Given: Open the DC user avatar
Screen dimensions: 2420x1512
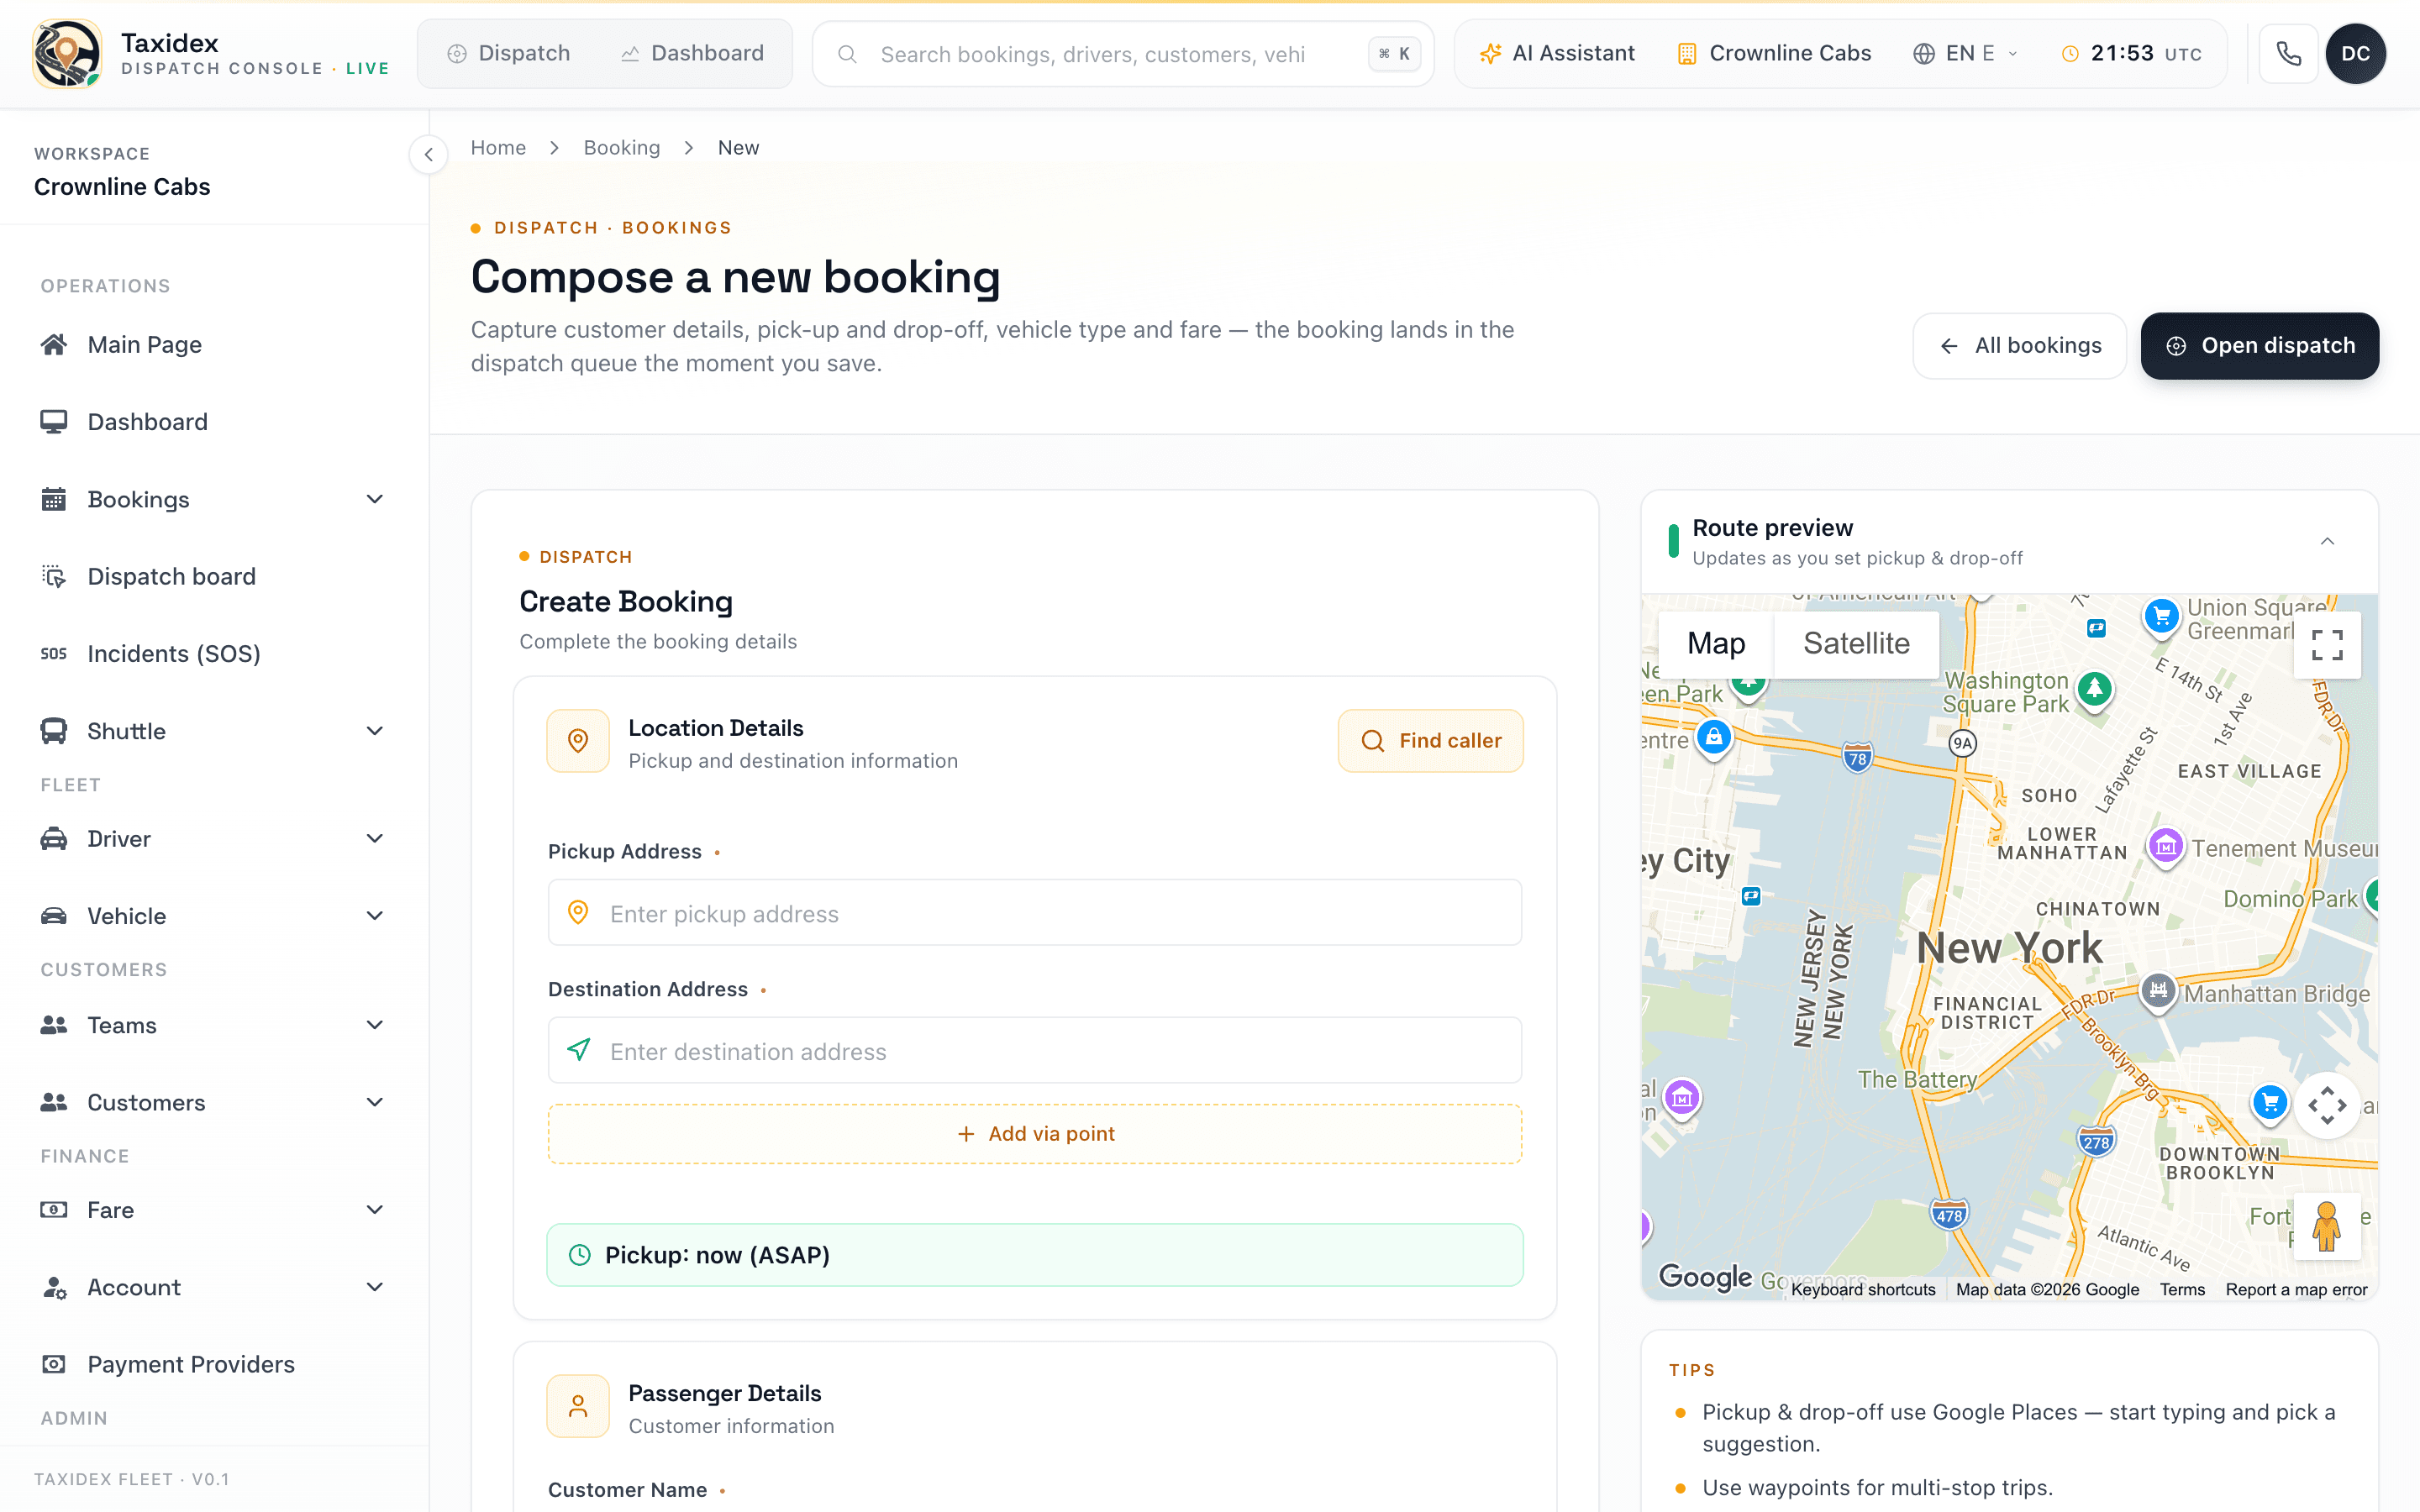Looking at the screenshot, I should (2355, 54).
